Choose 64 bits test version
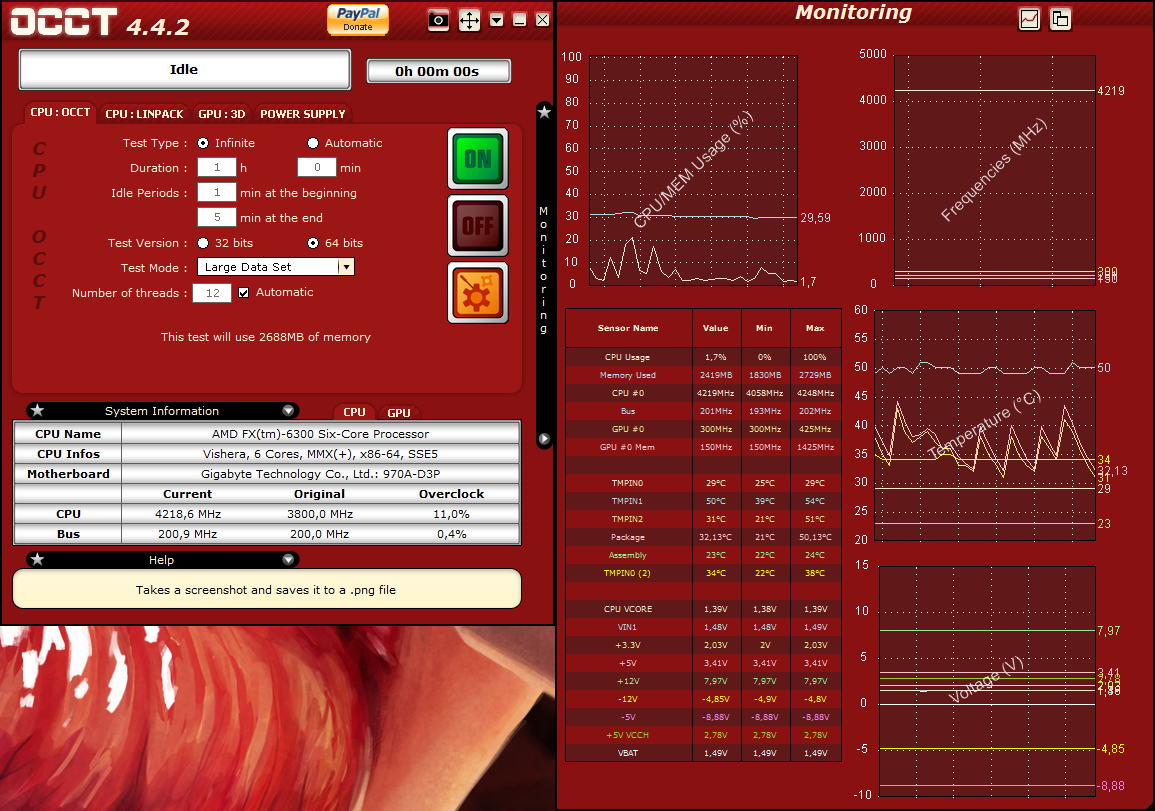The height and width of the screenshot is (811, 1155). (x=313, y=243)
